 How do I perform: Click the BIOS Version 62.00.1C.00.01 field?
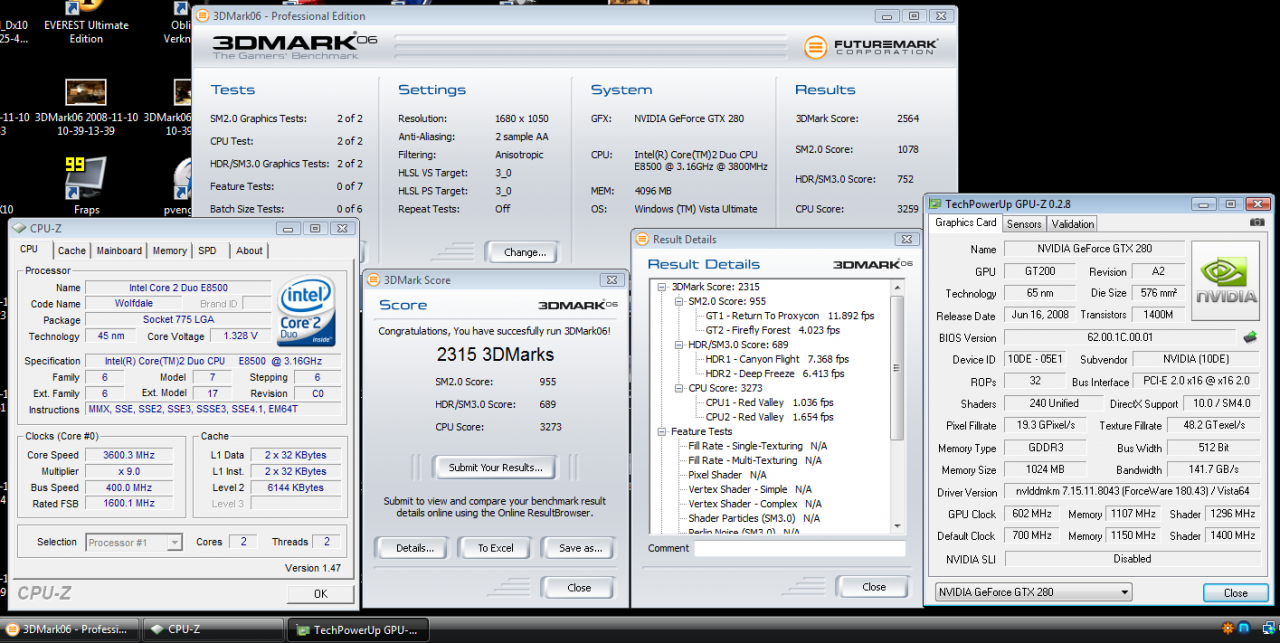pos(1120,338)
